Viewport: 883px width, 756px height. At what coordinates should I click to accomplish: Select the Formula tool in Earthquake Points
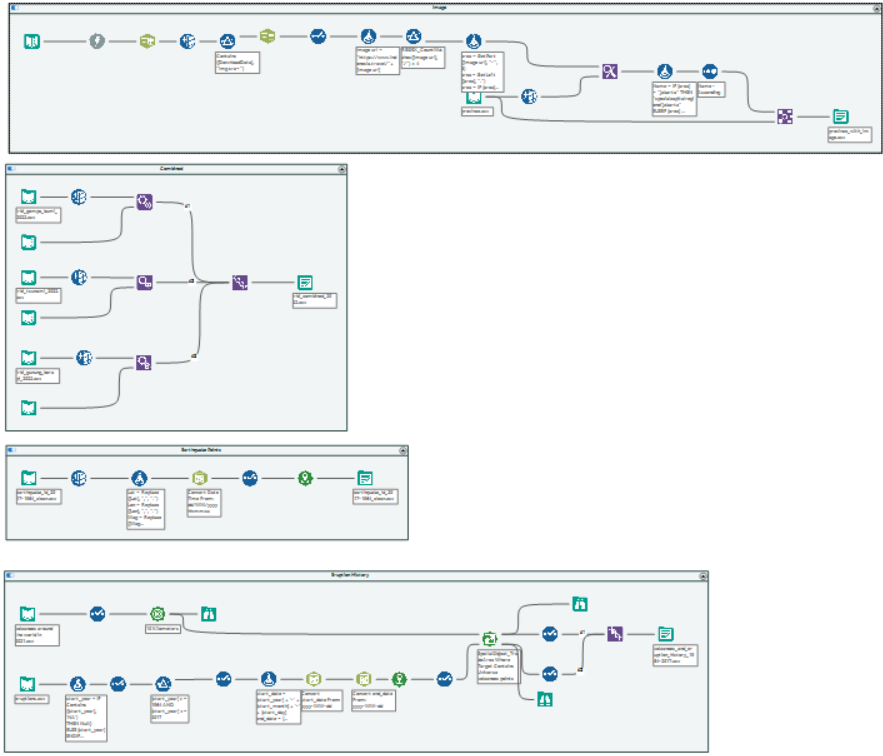click(x=139, y=478)
